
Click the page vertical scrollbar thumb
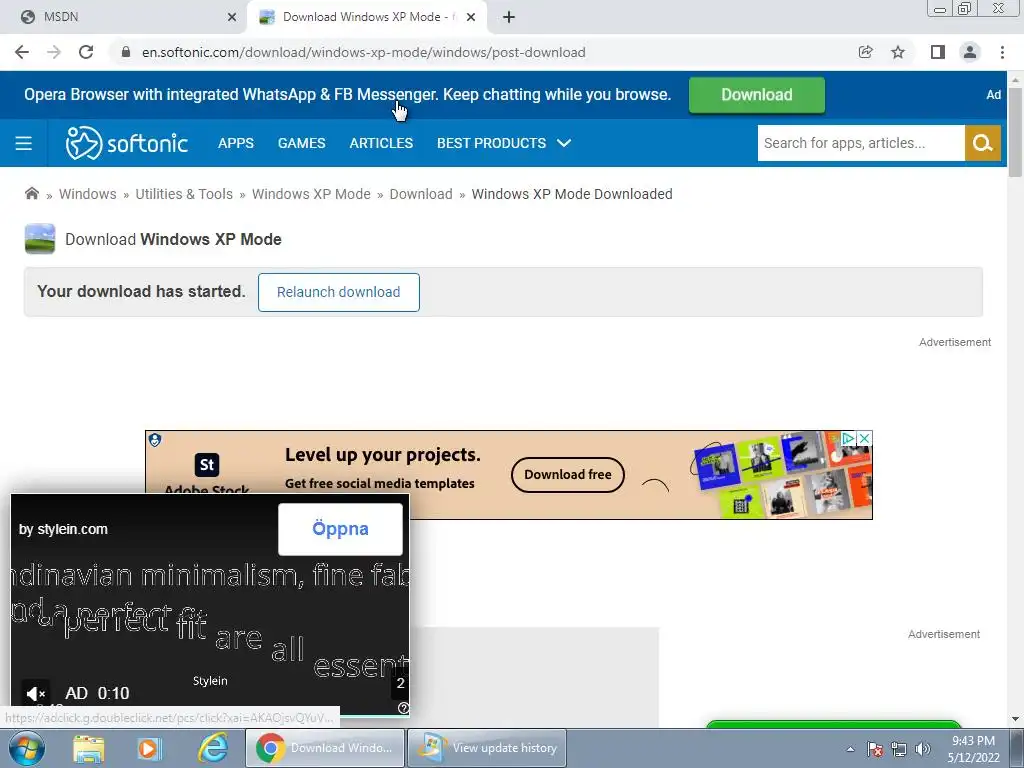[1015, 132]
